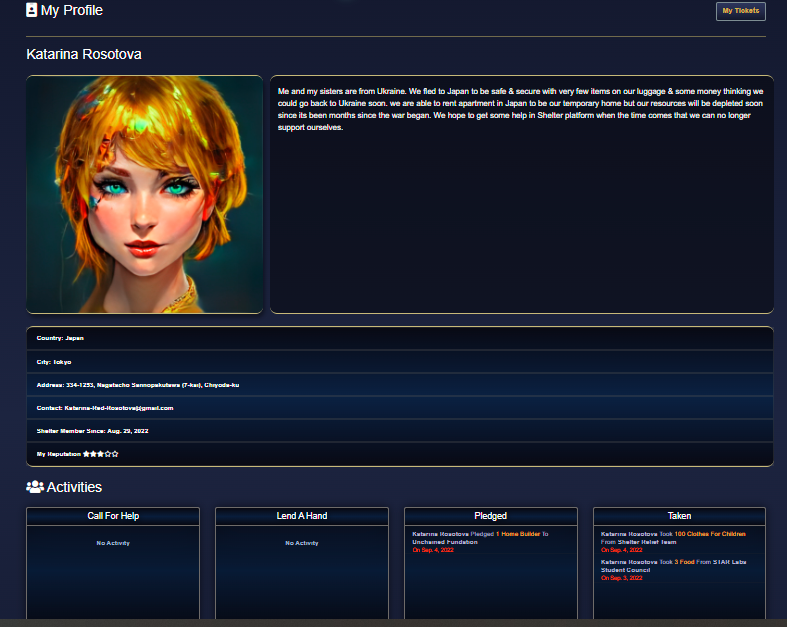Viewport: 788px width, 628px height.
Task: Click the profile biography about Ukraine
Action: pyautogui.click(x=521, y=109)
